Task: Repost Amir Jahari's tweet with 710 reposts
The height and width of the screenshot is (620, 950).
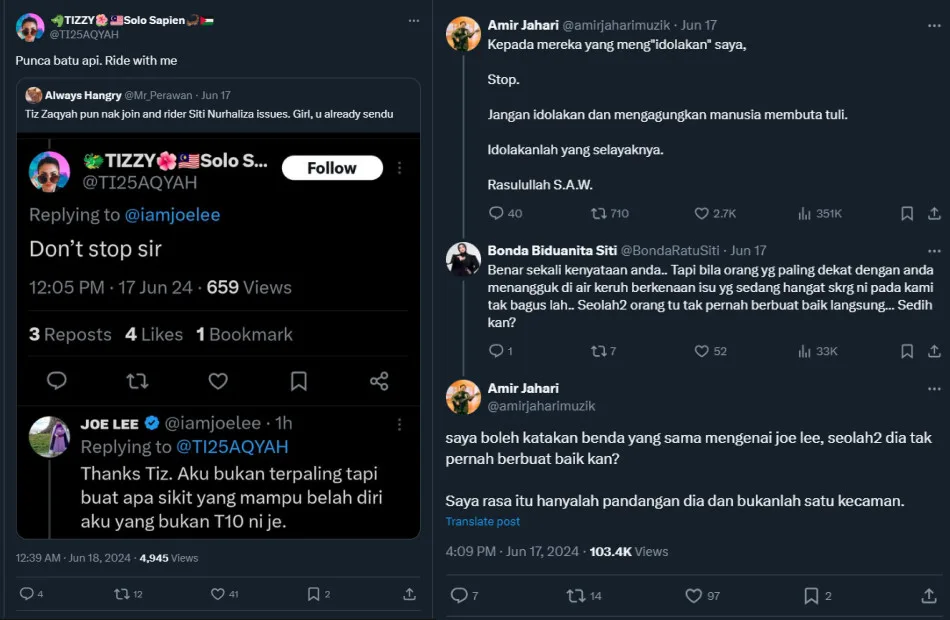Action: 600,213
